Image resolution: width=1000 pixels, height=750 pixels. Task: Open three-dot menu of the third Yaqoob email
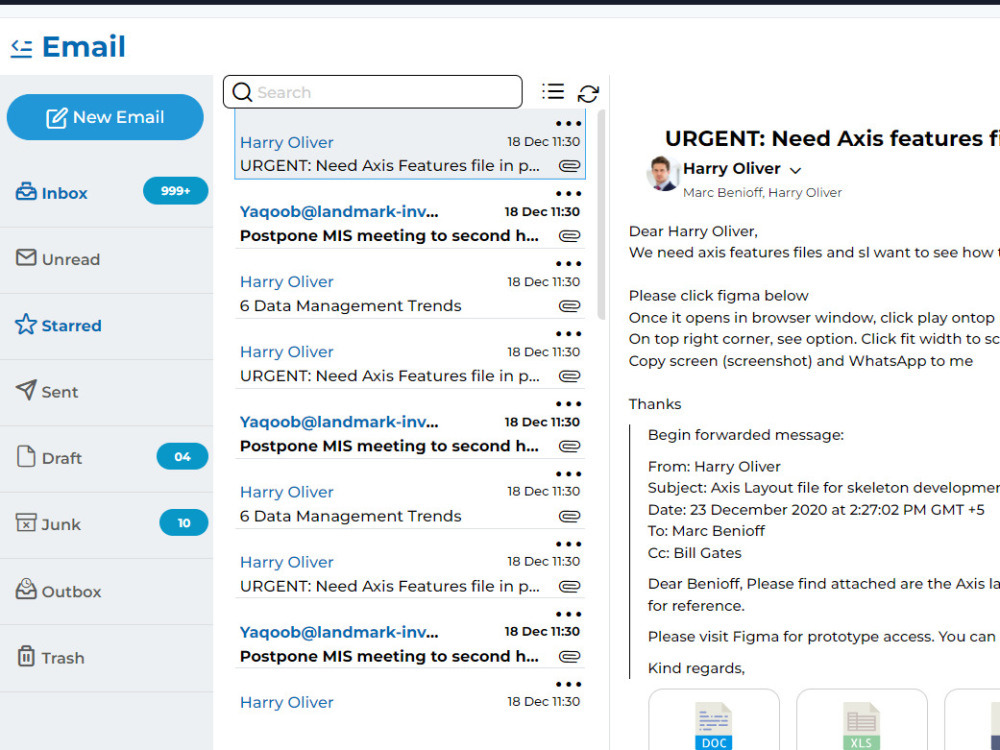pyautogui.click(x=568, y=615)
